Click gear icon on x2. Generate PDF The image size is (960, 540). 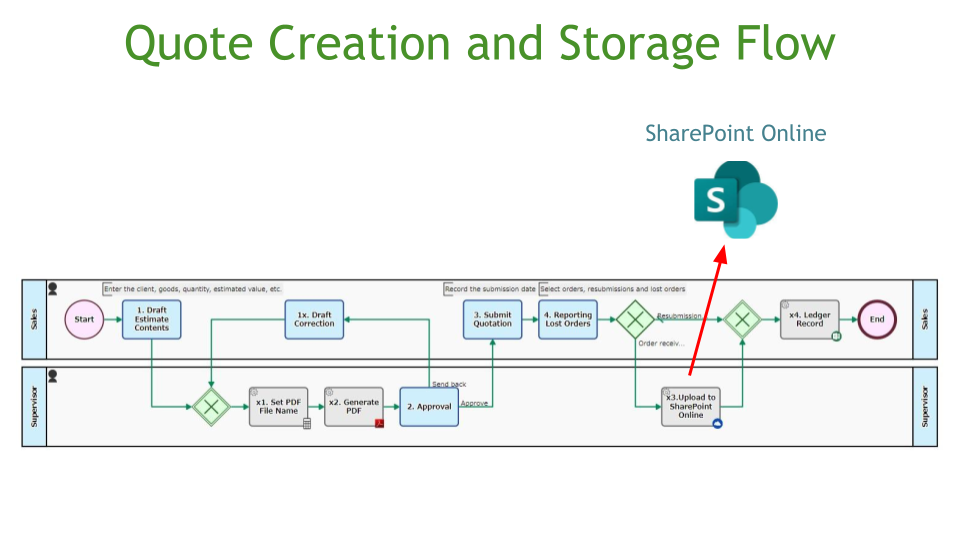(x=329, y=392)
